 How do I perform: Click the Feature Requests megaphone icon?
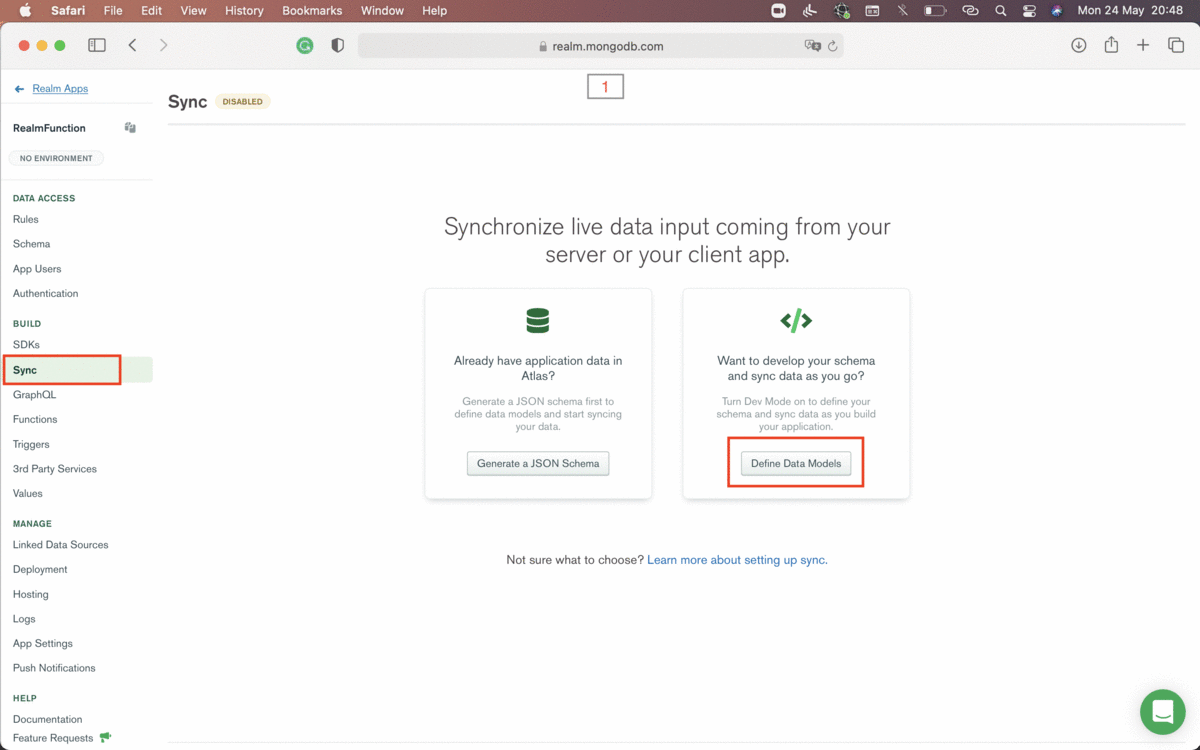[105, 738]
